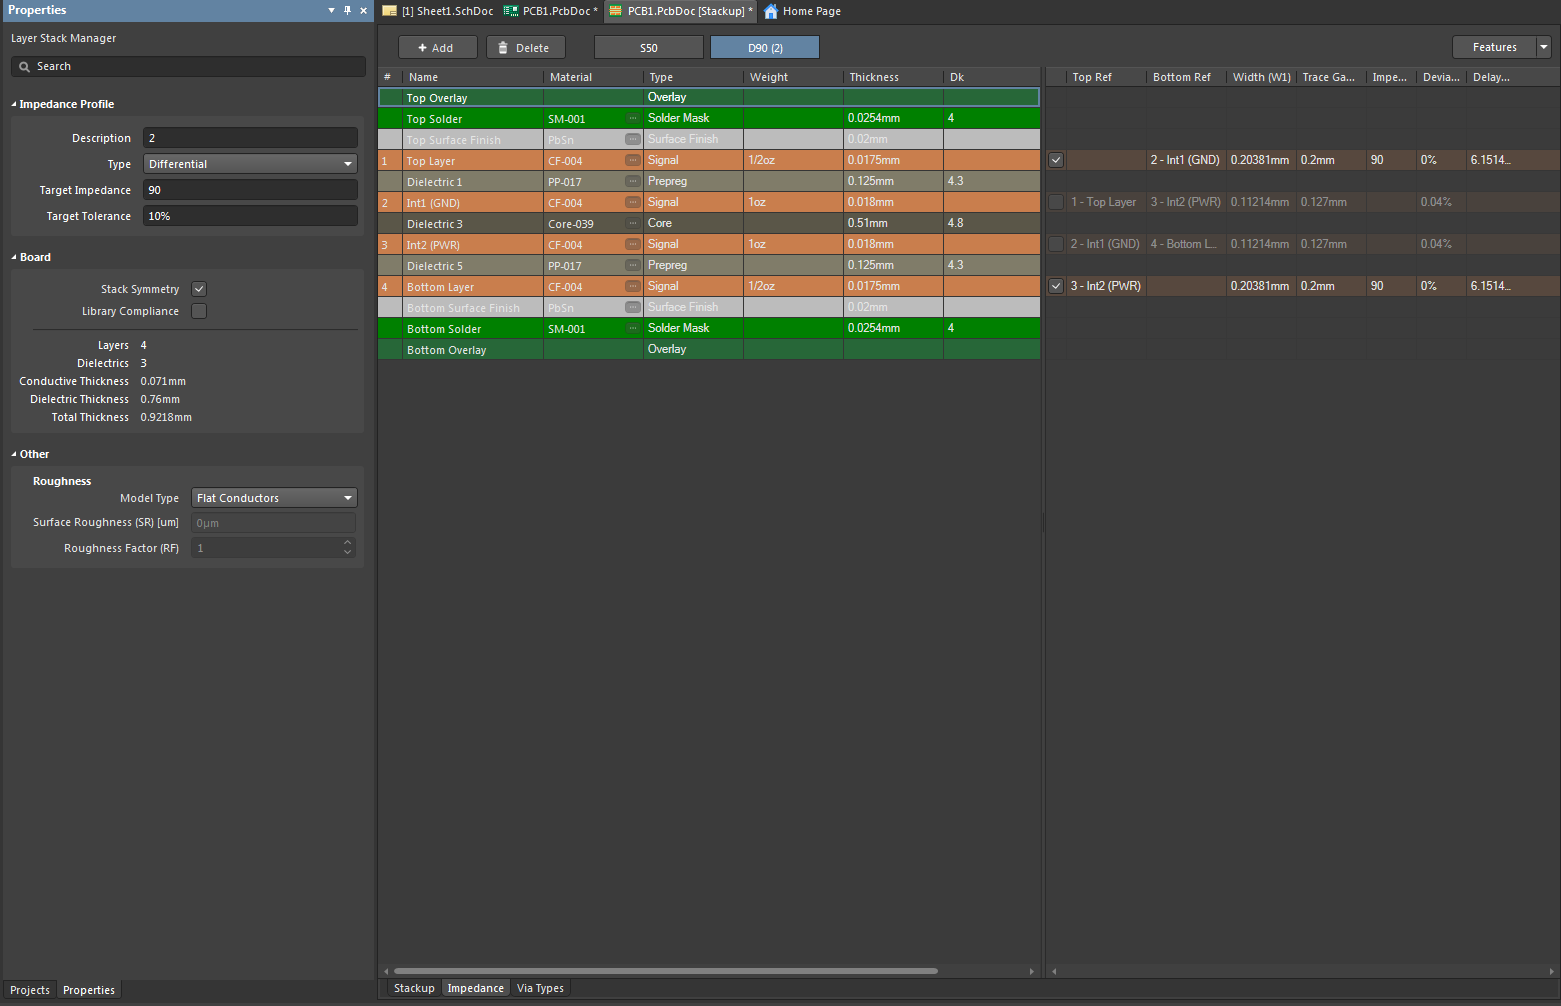This screenshot has height=1006, width=1561.
Task: Open material picker for Top Solder SM-001
Action: 631,118
